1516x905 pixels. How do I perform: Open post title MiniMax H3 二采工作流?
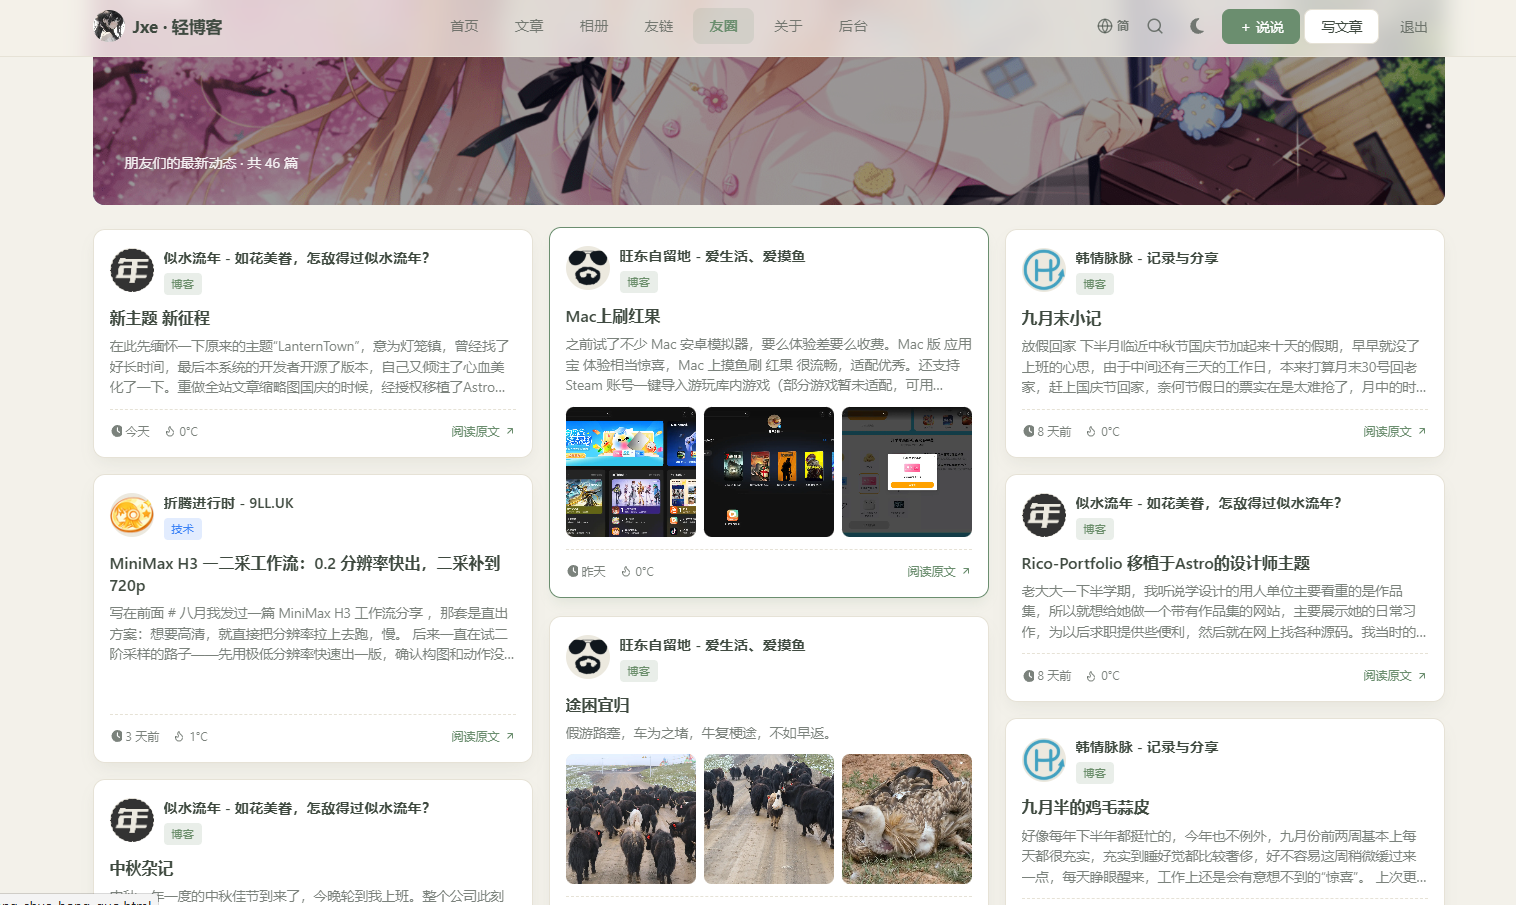305,574
